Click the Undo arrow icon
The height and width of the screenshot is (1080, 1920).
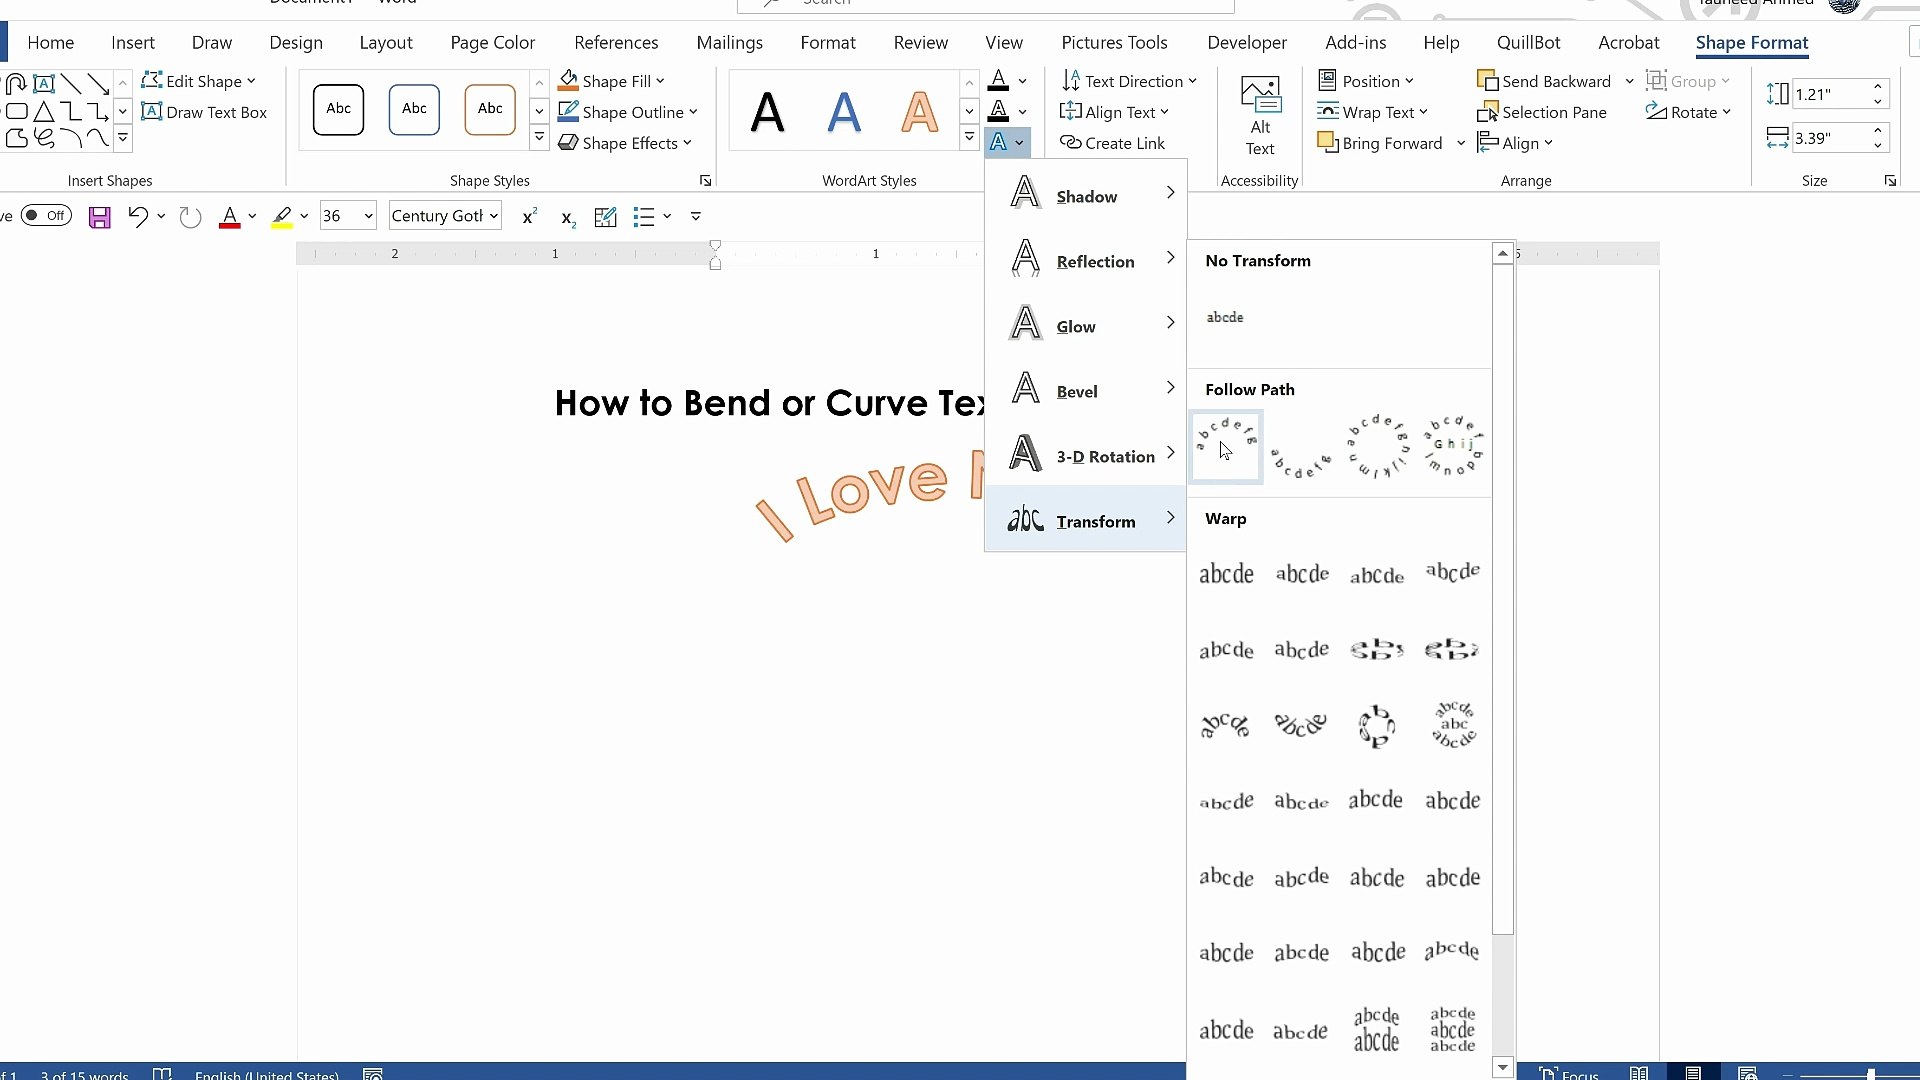[x=138, y=217]
